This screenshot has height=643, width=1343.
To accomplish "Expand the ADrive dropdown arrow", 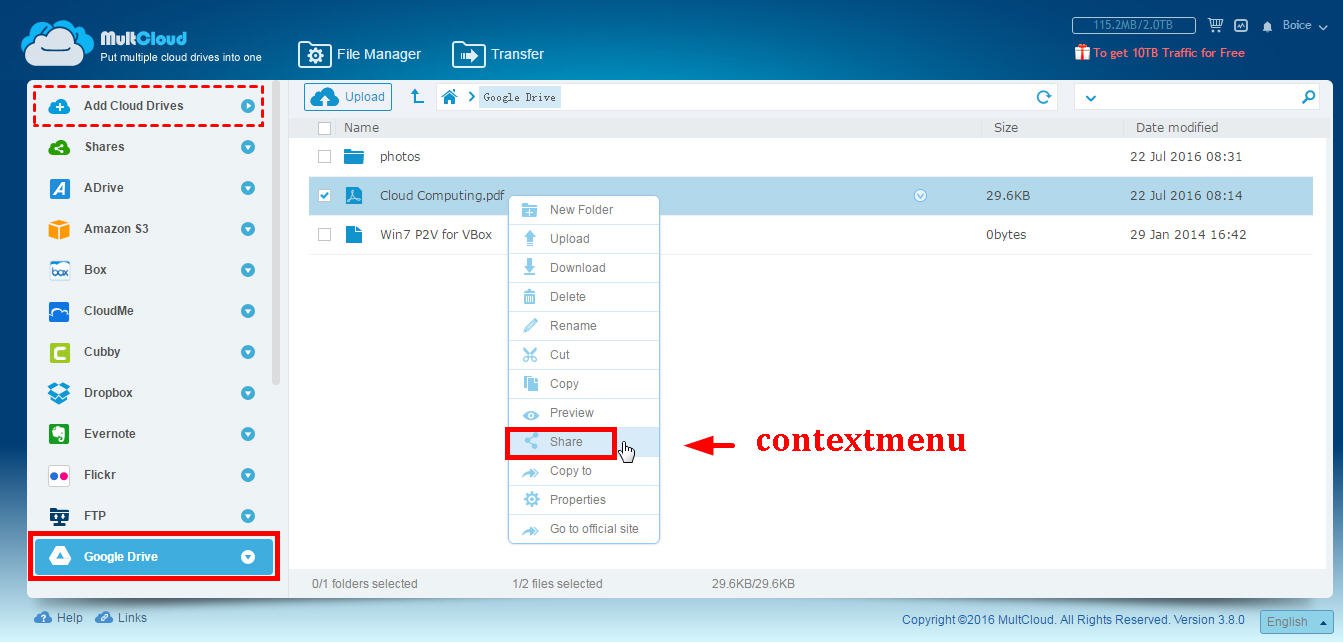I will pos(248,188).
